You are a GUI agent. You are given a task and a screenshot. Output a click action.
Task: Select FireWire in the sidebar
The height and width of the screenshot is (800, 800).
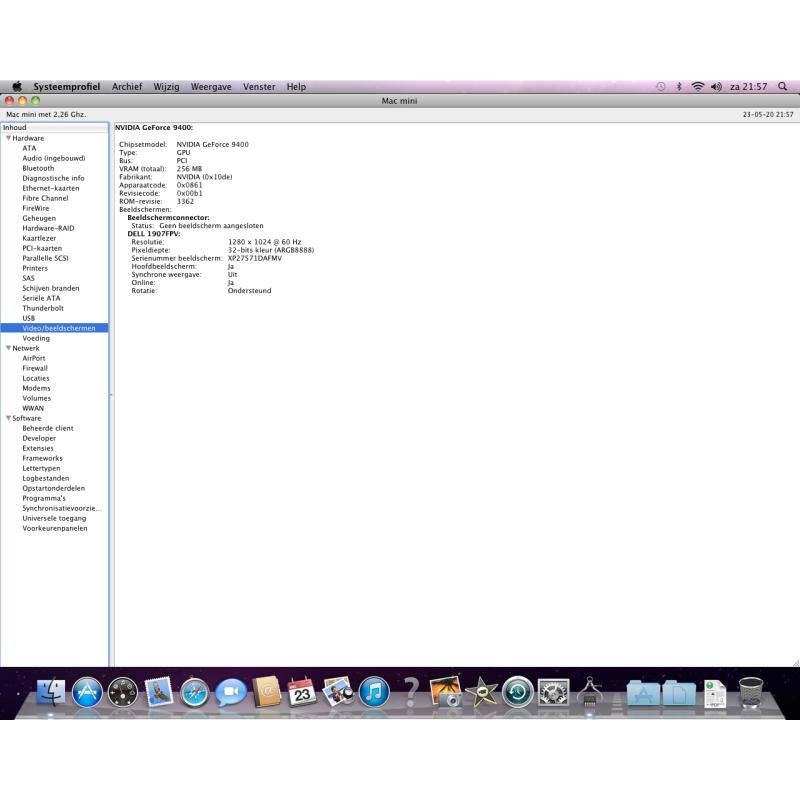[x=36, y=208]
